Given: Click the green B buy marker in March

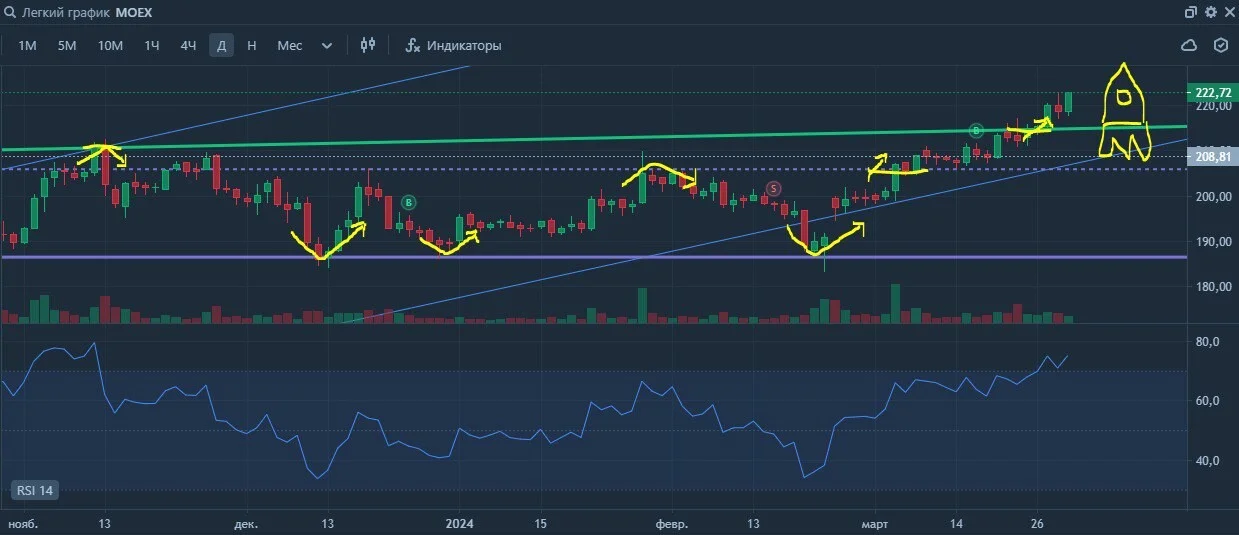Looking at the screenshot, I should pos(977,130).
